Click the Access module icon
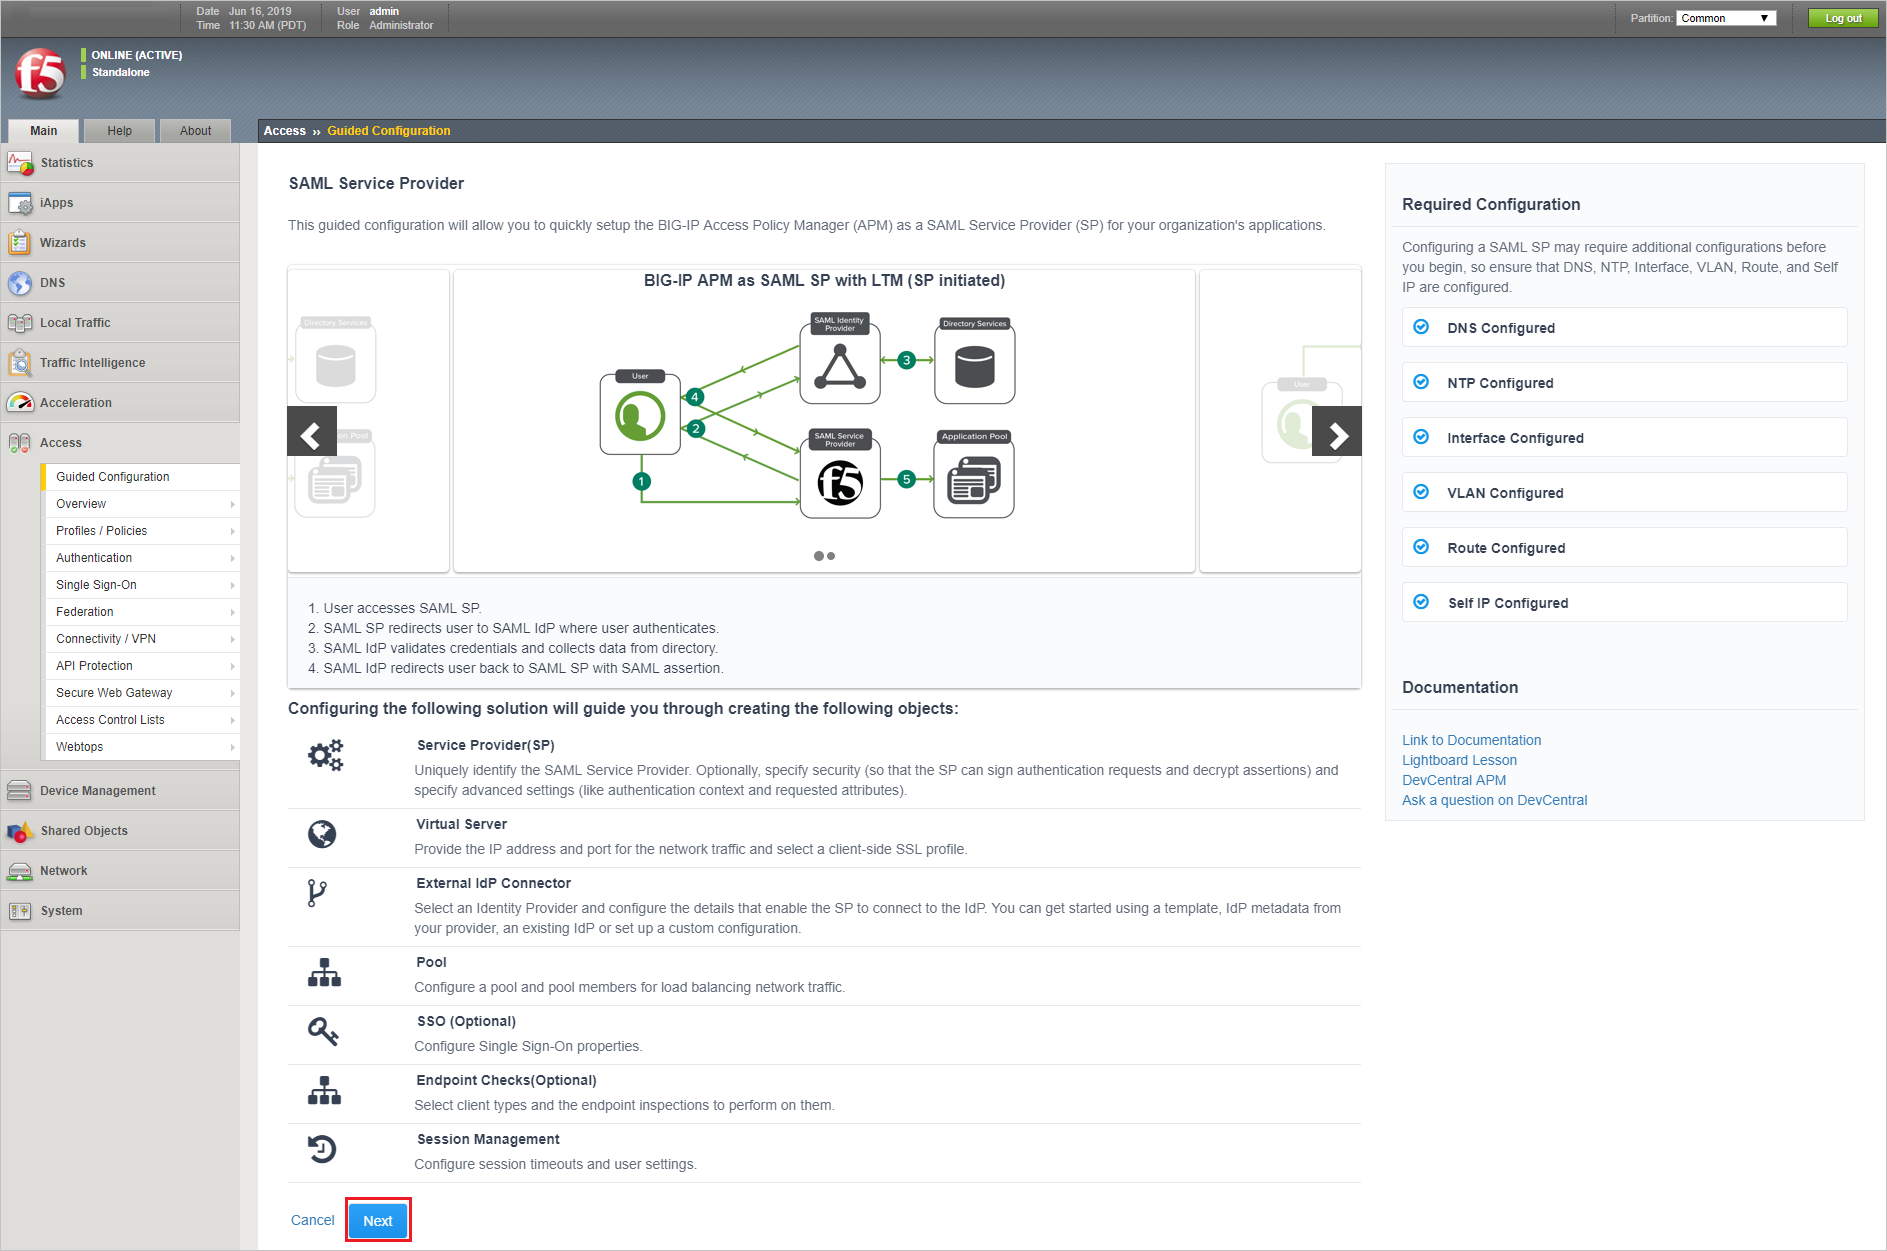 [x=20, y=443]
